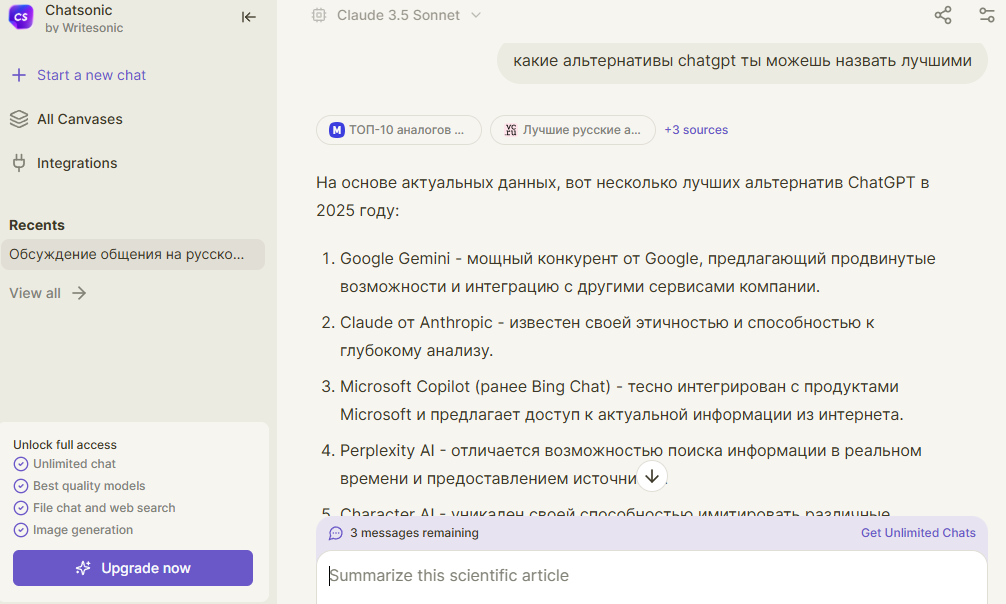This screenshot has width=1006, height=604.
Task: Open the share icon at top right
Action: (942, 15)
